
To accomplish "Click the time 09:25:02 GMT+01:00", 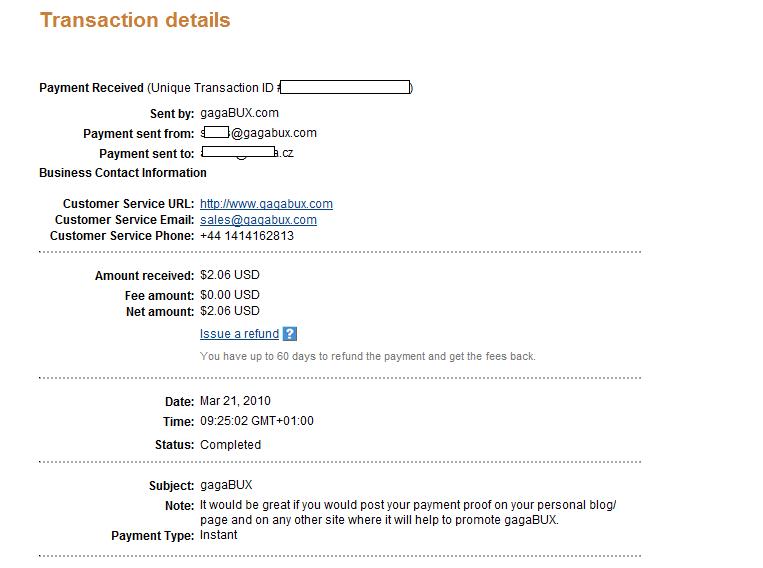I will point(256,421).
